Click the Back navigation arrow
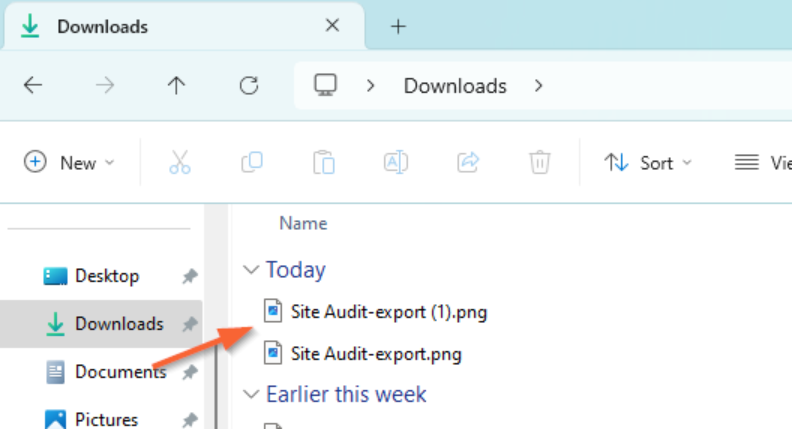Image resolution: width=792 pixels, height=429 pixels. tap(33, 85)
